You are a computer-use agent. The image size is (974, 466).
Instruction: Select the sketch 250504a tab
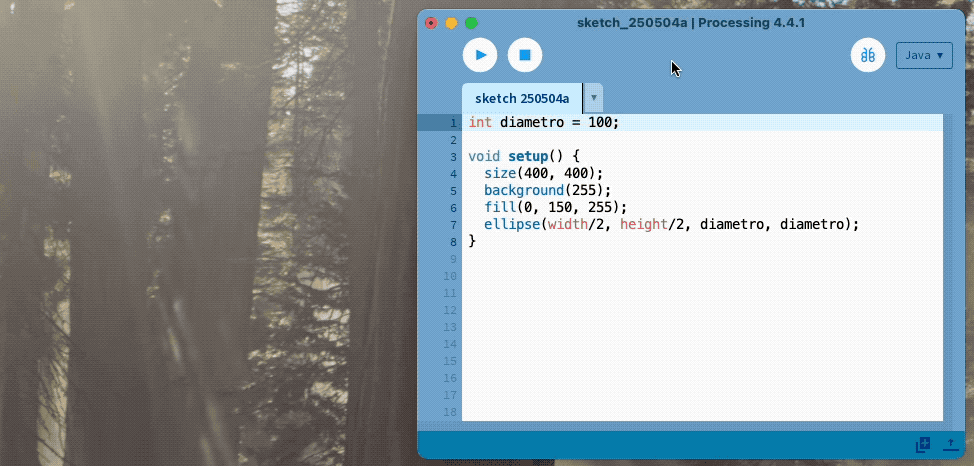[x=521, y=98]
